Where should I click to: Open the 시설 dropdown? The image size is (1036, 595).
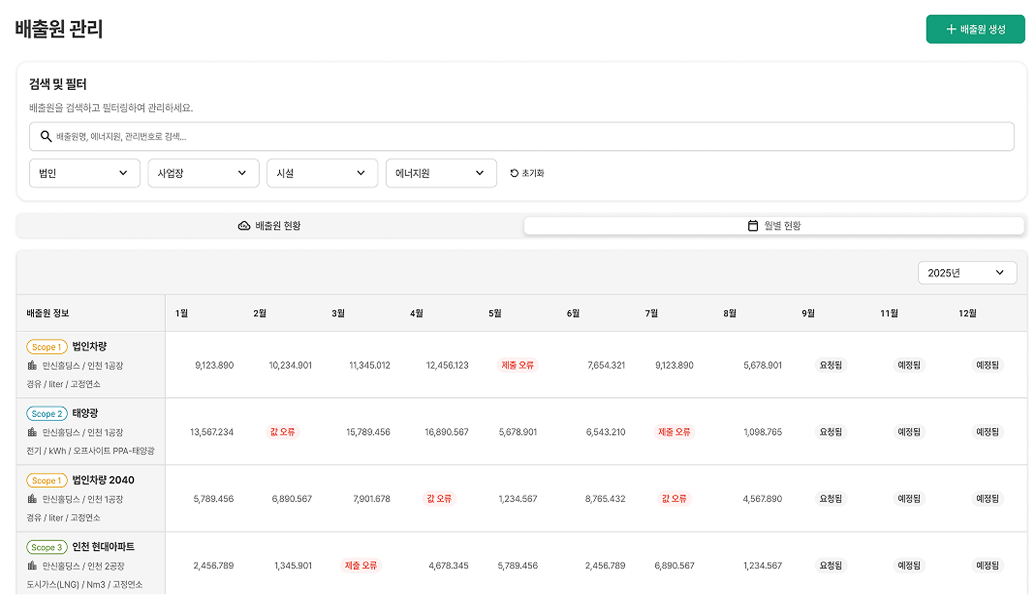coord(322,172)
